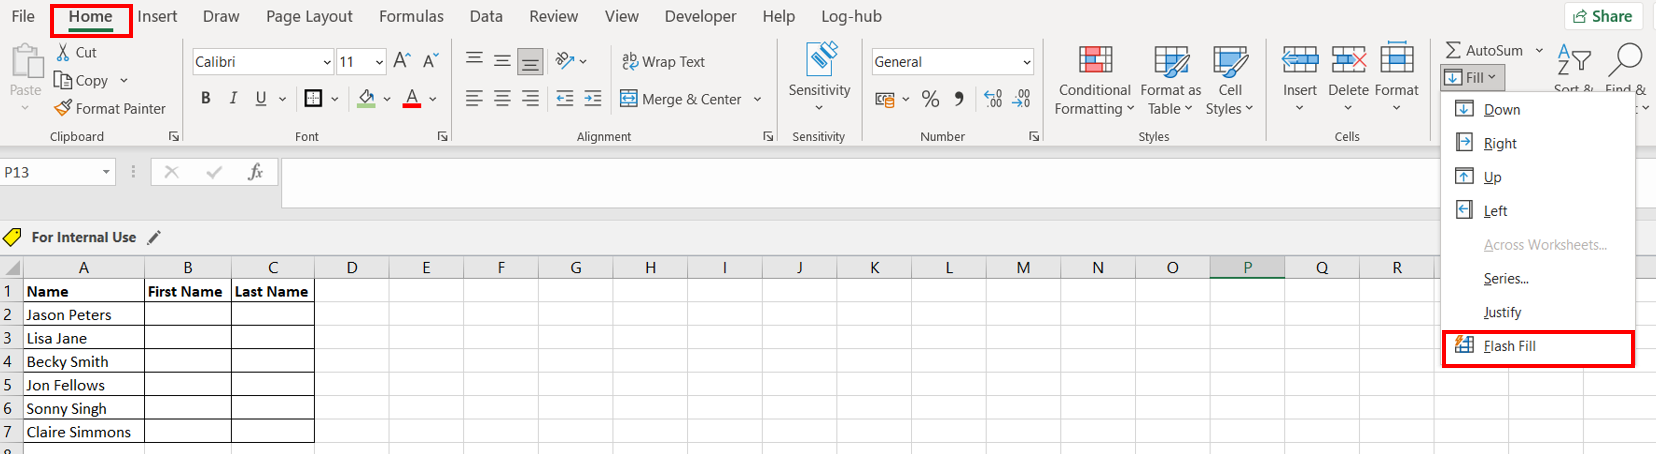Select the Becky Smith cell
The height and width of the screenshot is (454, 1656).
(x=84, y=361)
